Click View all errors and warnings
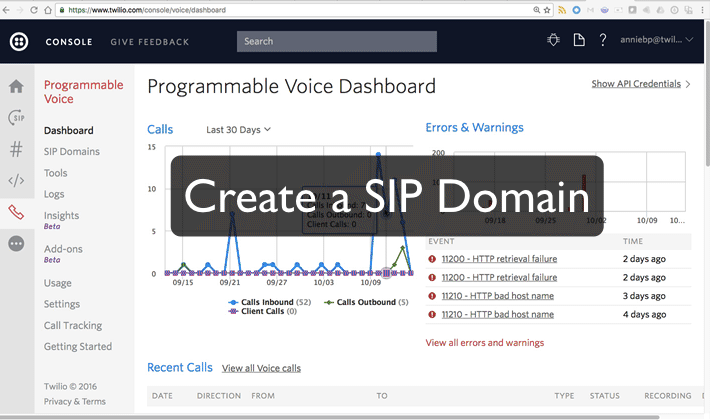Screen dimensions: 710x420 coord(485,343)
